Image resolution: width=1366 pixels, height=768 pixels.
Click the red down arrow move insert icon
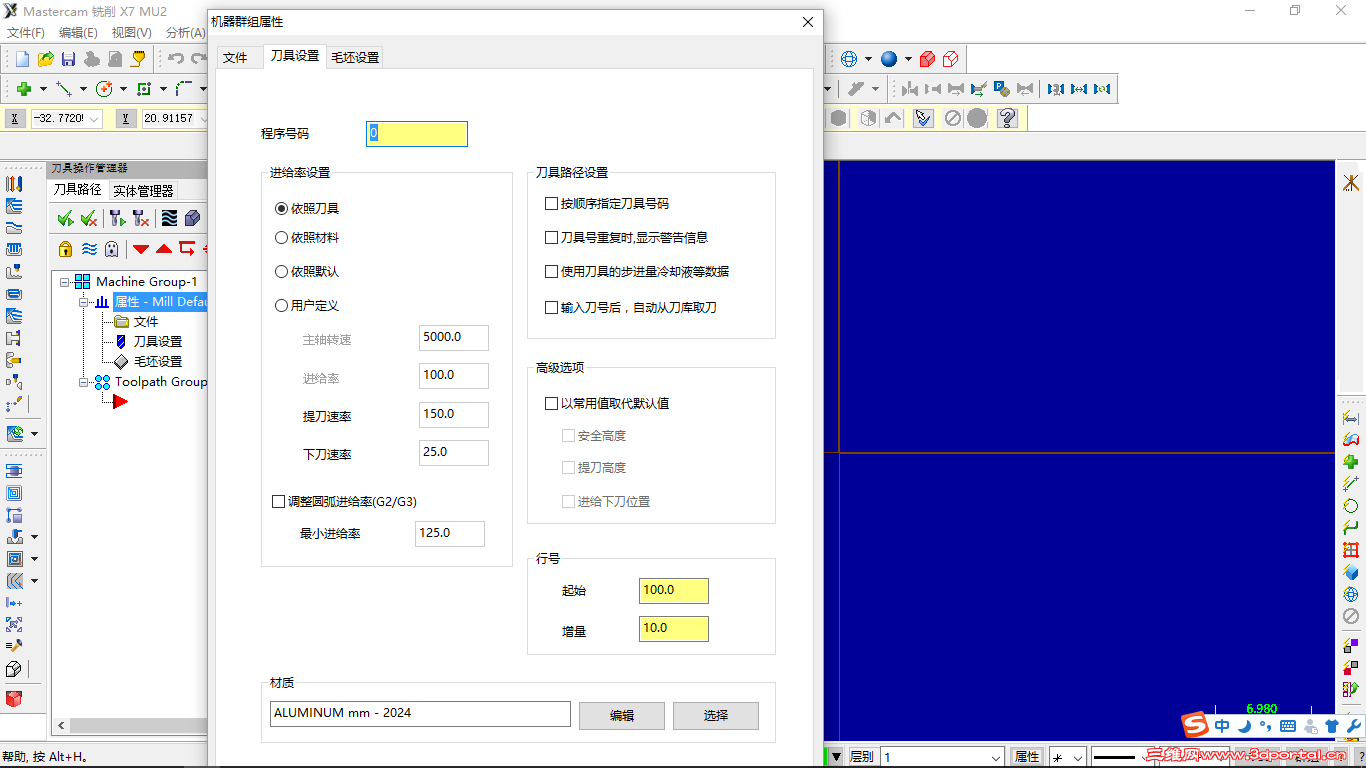(x=141, y=249)
